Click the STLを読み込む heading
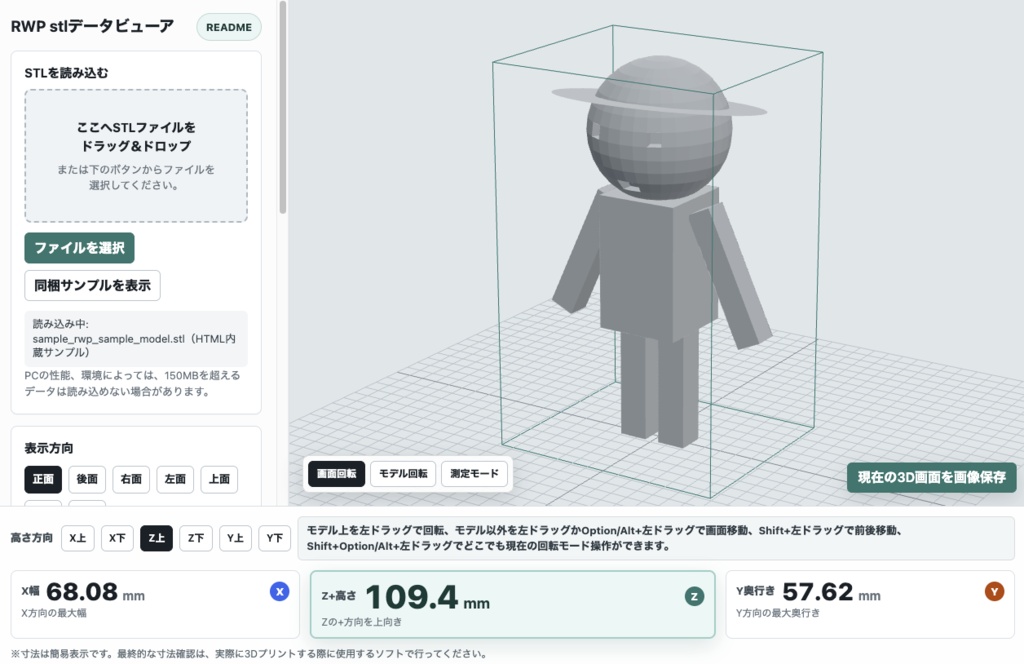 67,72
